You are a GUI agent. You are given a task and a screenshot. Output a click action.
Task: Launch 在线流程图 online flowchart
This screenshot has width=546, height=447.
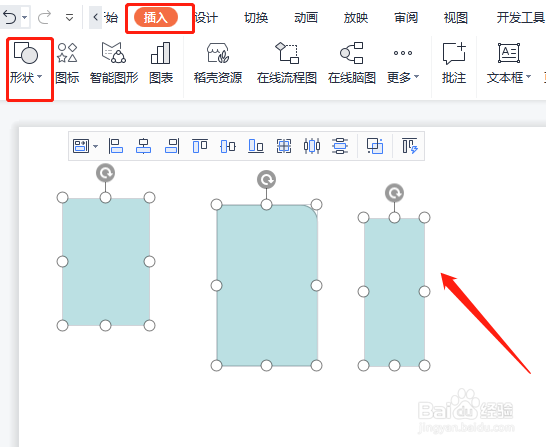(x=287, y=63)
